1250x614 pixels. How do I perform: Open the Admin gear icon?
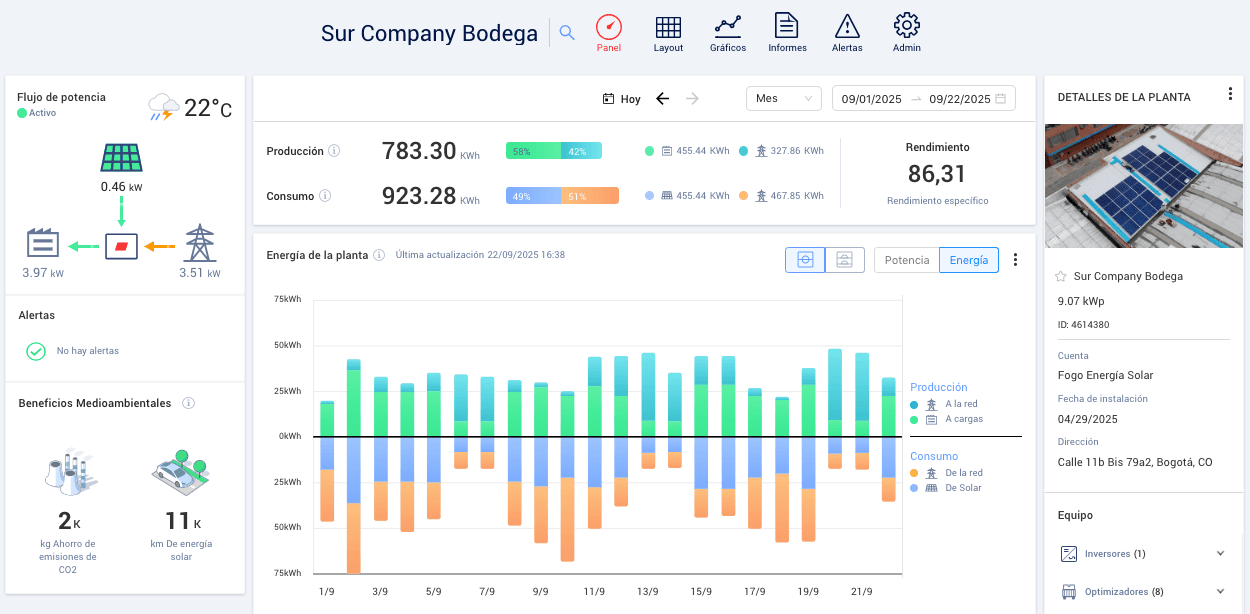906,27
